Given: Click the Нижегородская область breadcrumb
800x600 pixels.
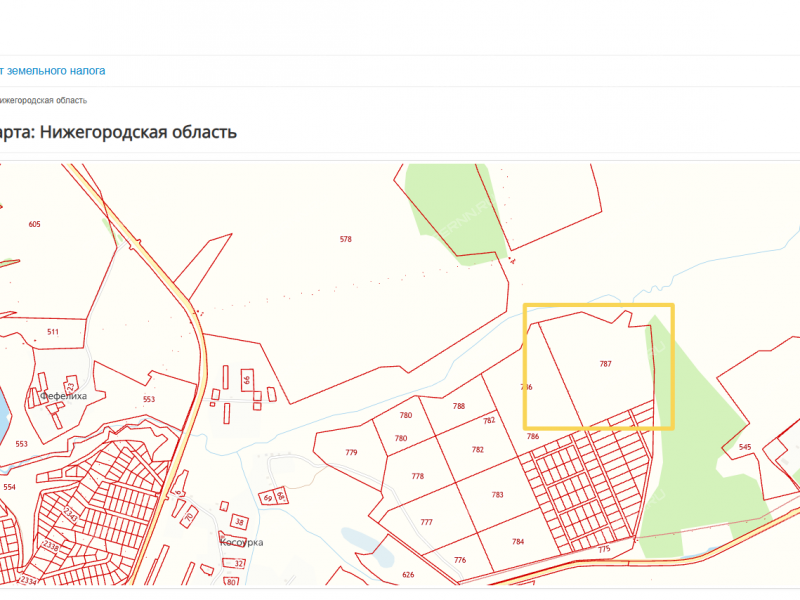Looking at the screenshot, I should pyautogui.click(x=44, y=100).
